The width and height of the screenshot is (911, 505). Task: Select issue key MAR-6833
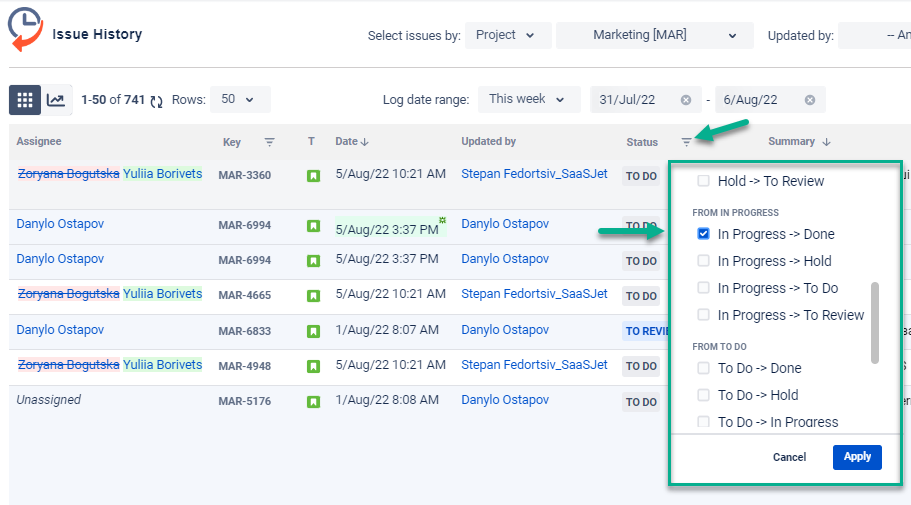point(245,331)
